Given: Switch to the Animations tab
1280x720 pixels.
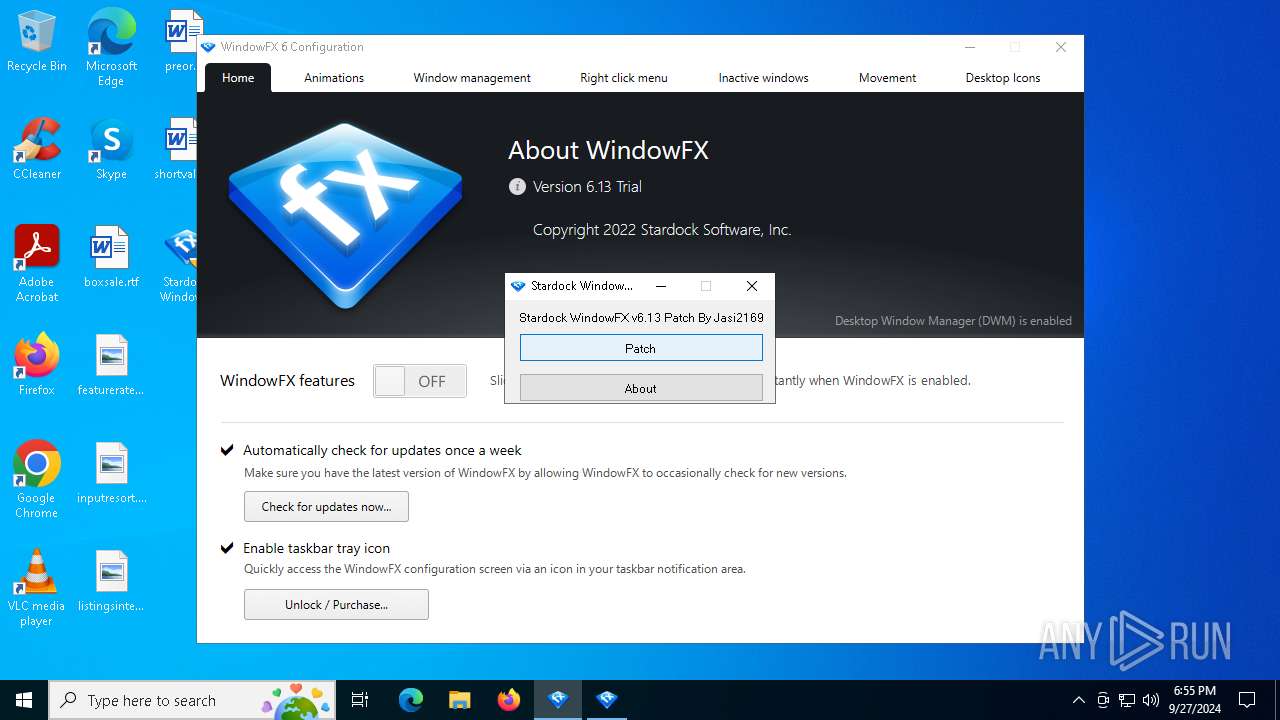Looking at the screenshot, I should (x=334, y=78).
